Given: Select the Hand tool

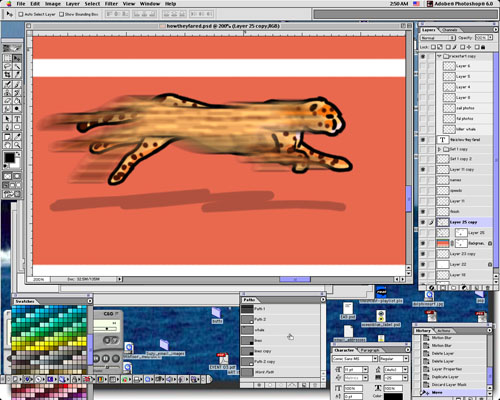Looking at the screenshot, I should 7,145.
